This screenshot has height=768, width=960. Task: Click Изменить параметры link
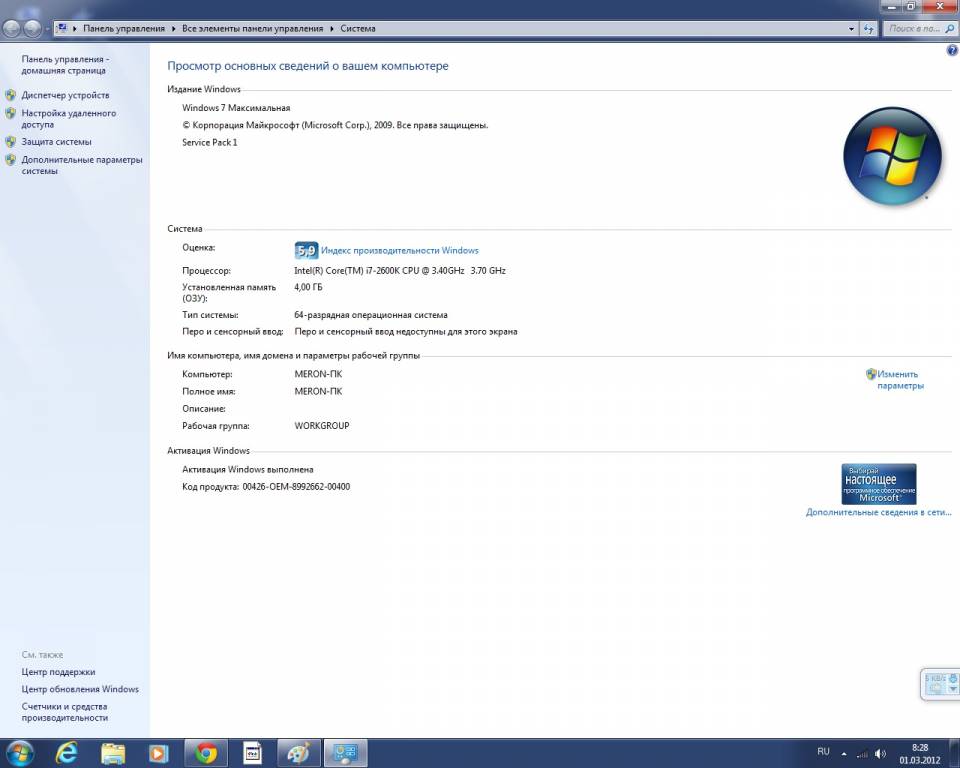[900, 380]
